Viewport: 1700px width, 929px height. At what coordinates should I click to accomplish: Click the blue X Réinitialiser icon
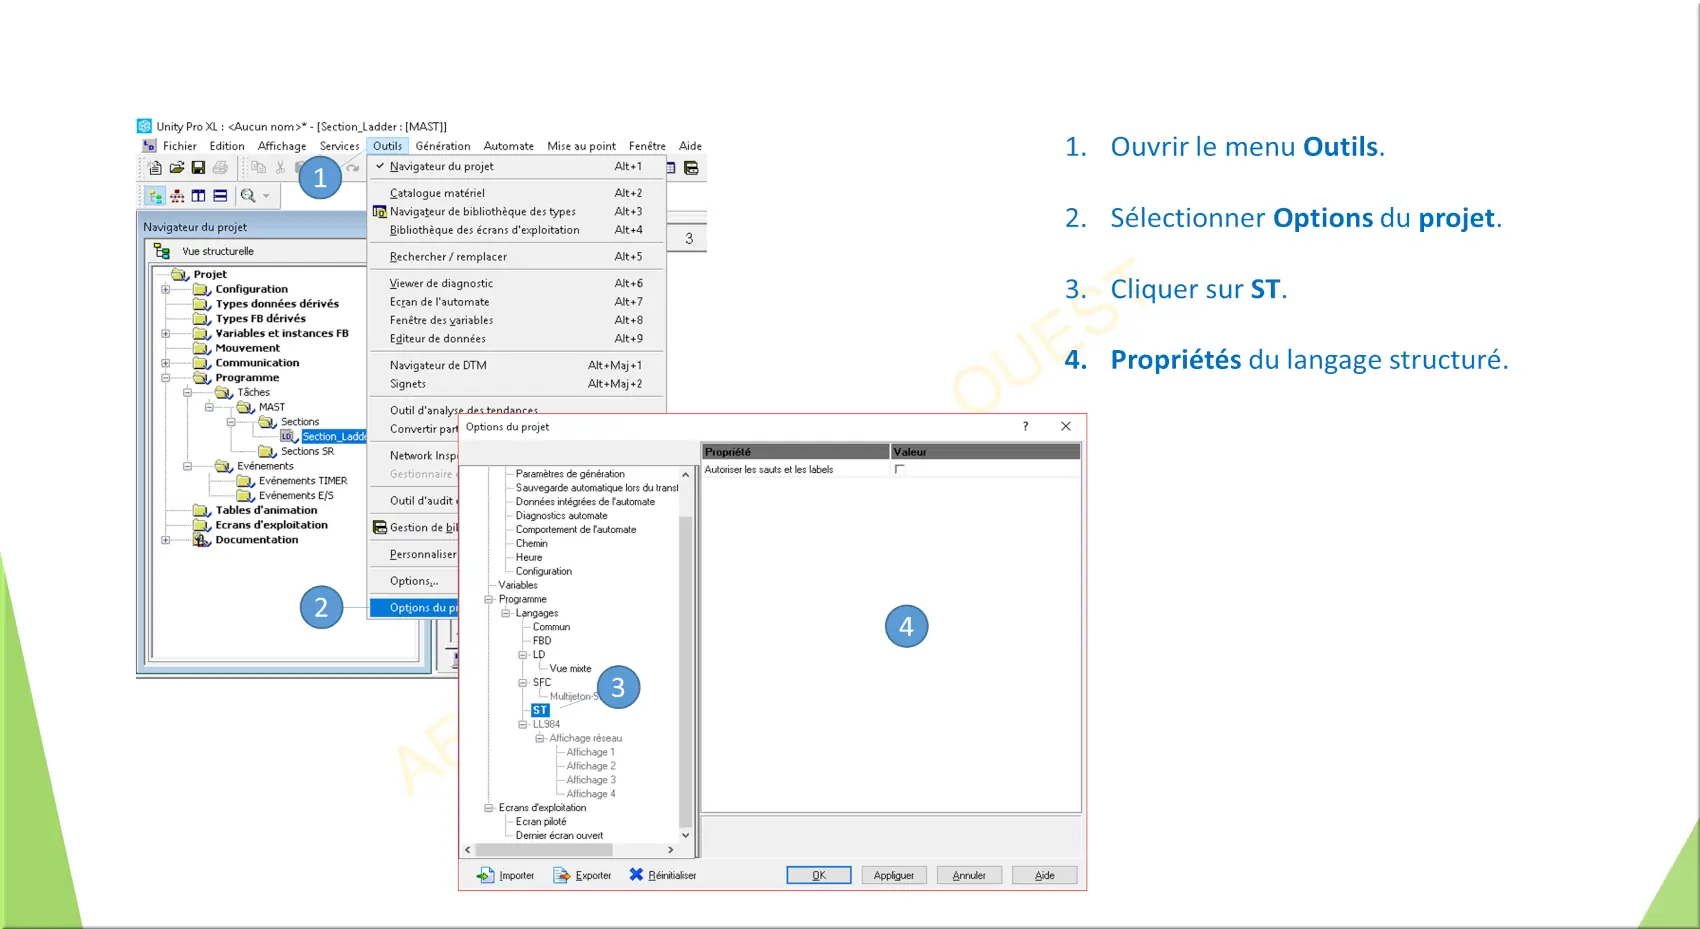(636, 874)
